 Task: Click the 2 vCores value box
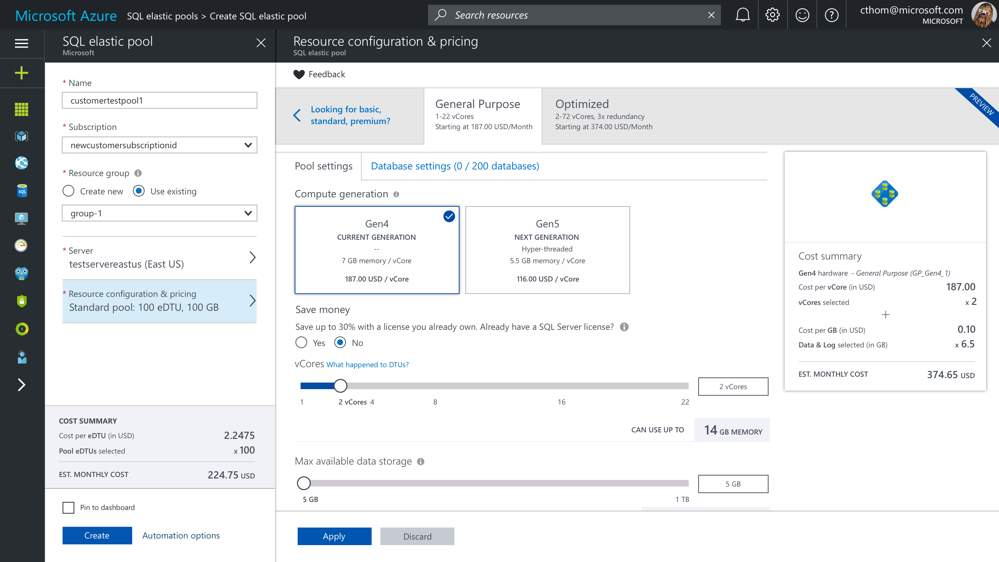733,386
